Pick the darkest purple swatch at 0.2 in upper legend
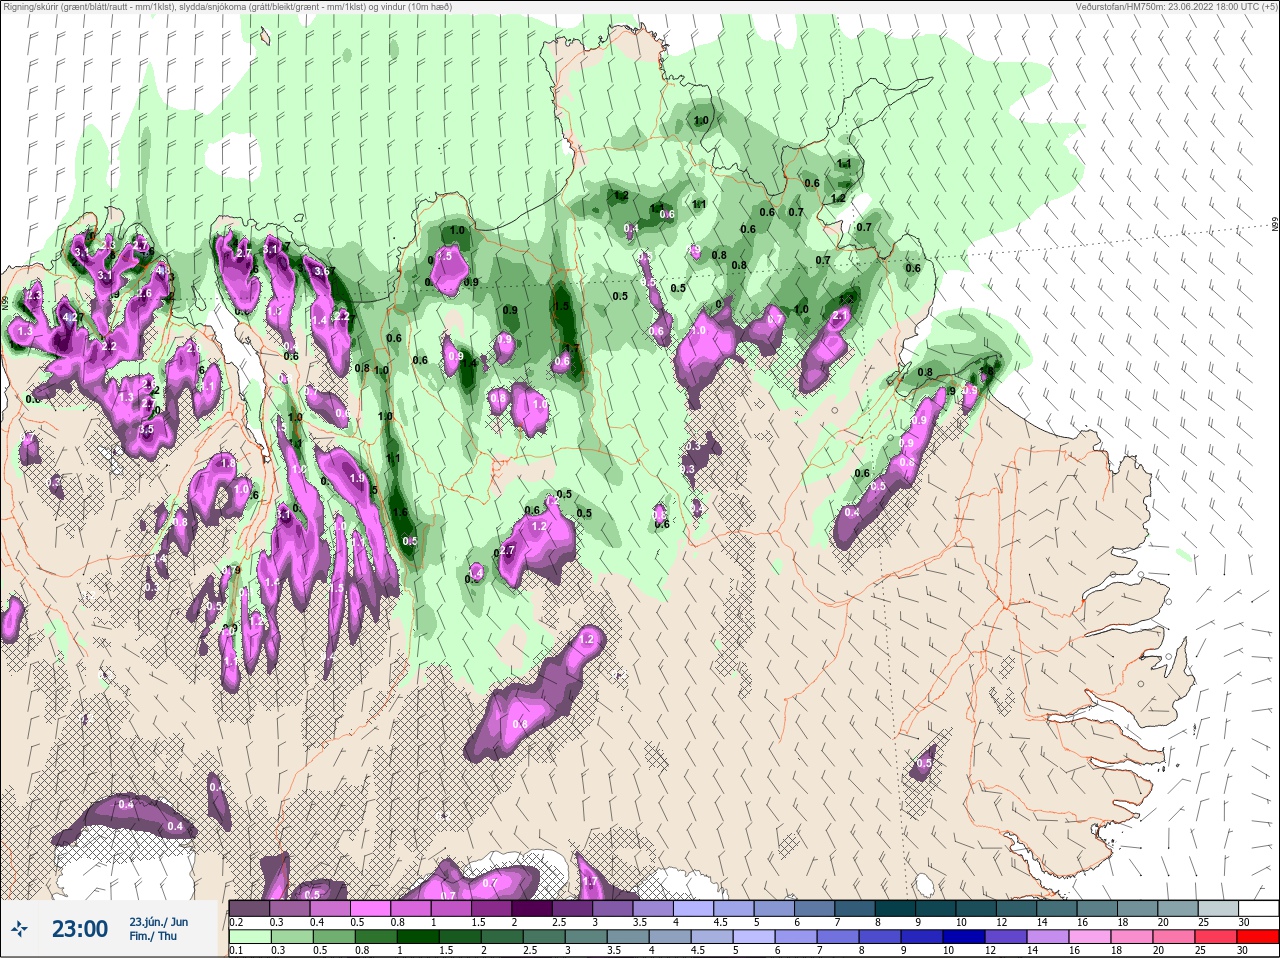This screenshot has width=1280, height=958. point(249,908)
